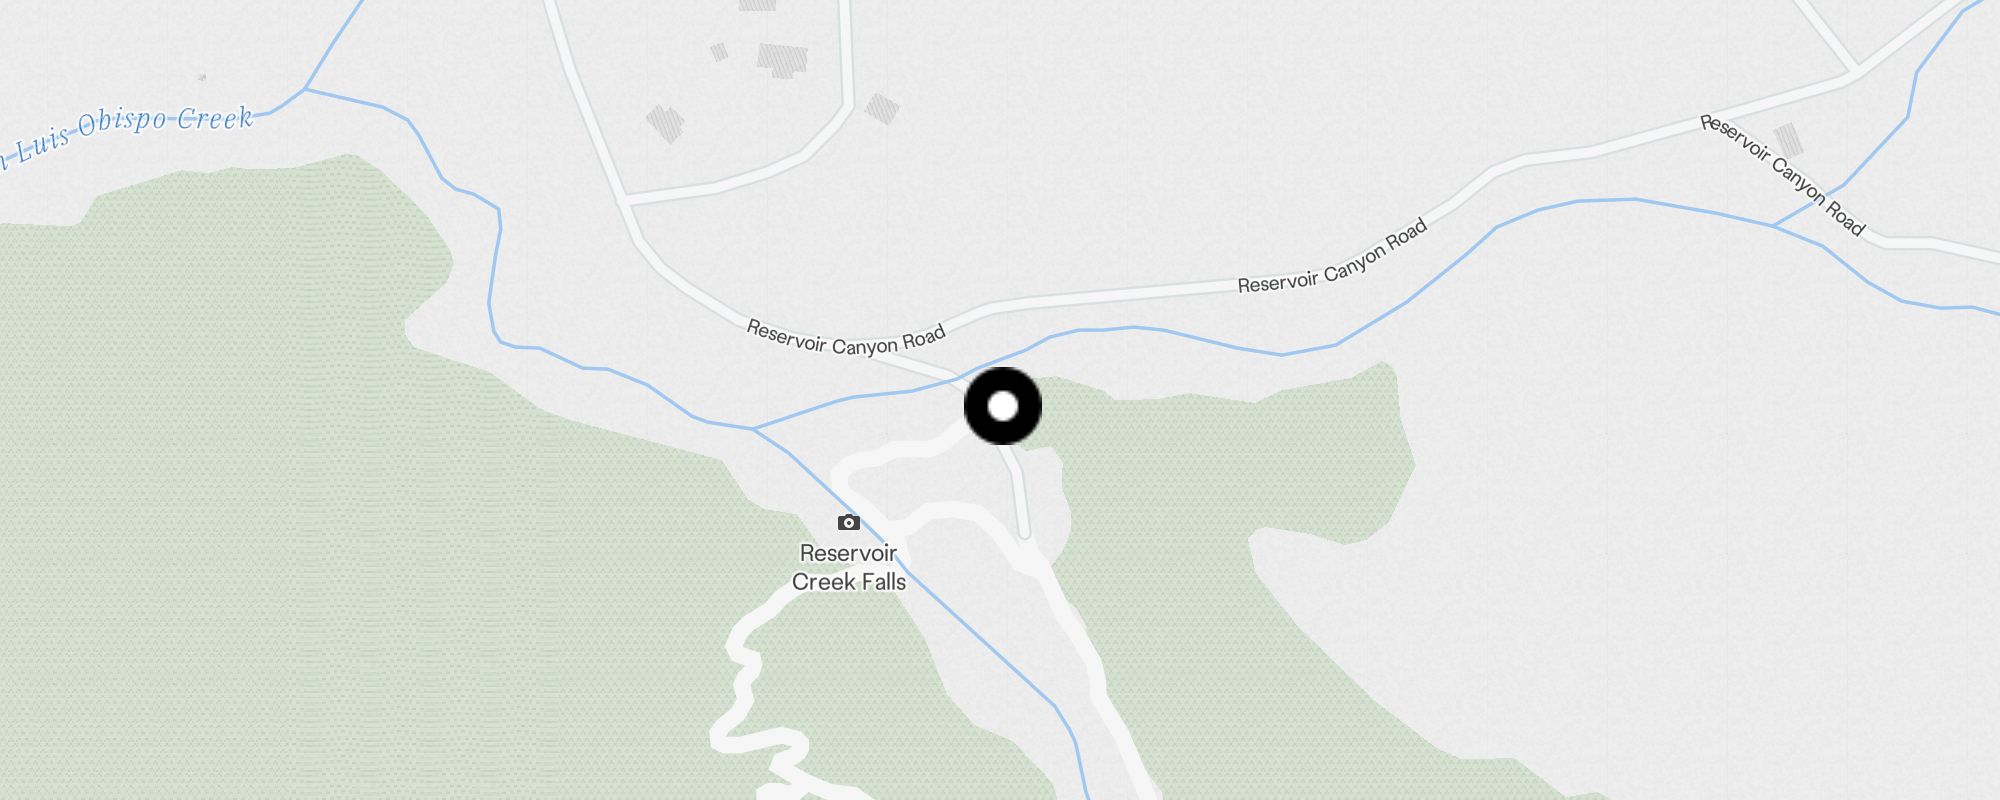Click the upward-slanting Reservoir Canyon Road label mid-map
Viewport: 2000px width, 800px height.
(1332, 257)
